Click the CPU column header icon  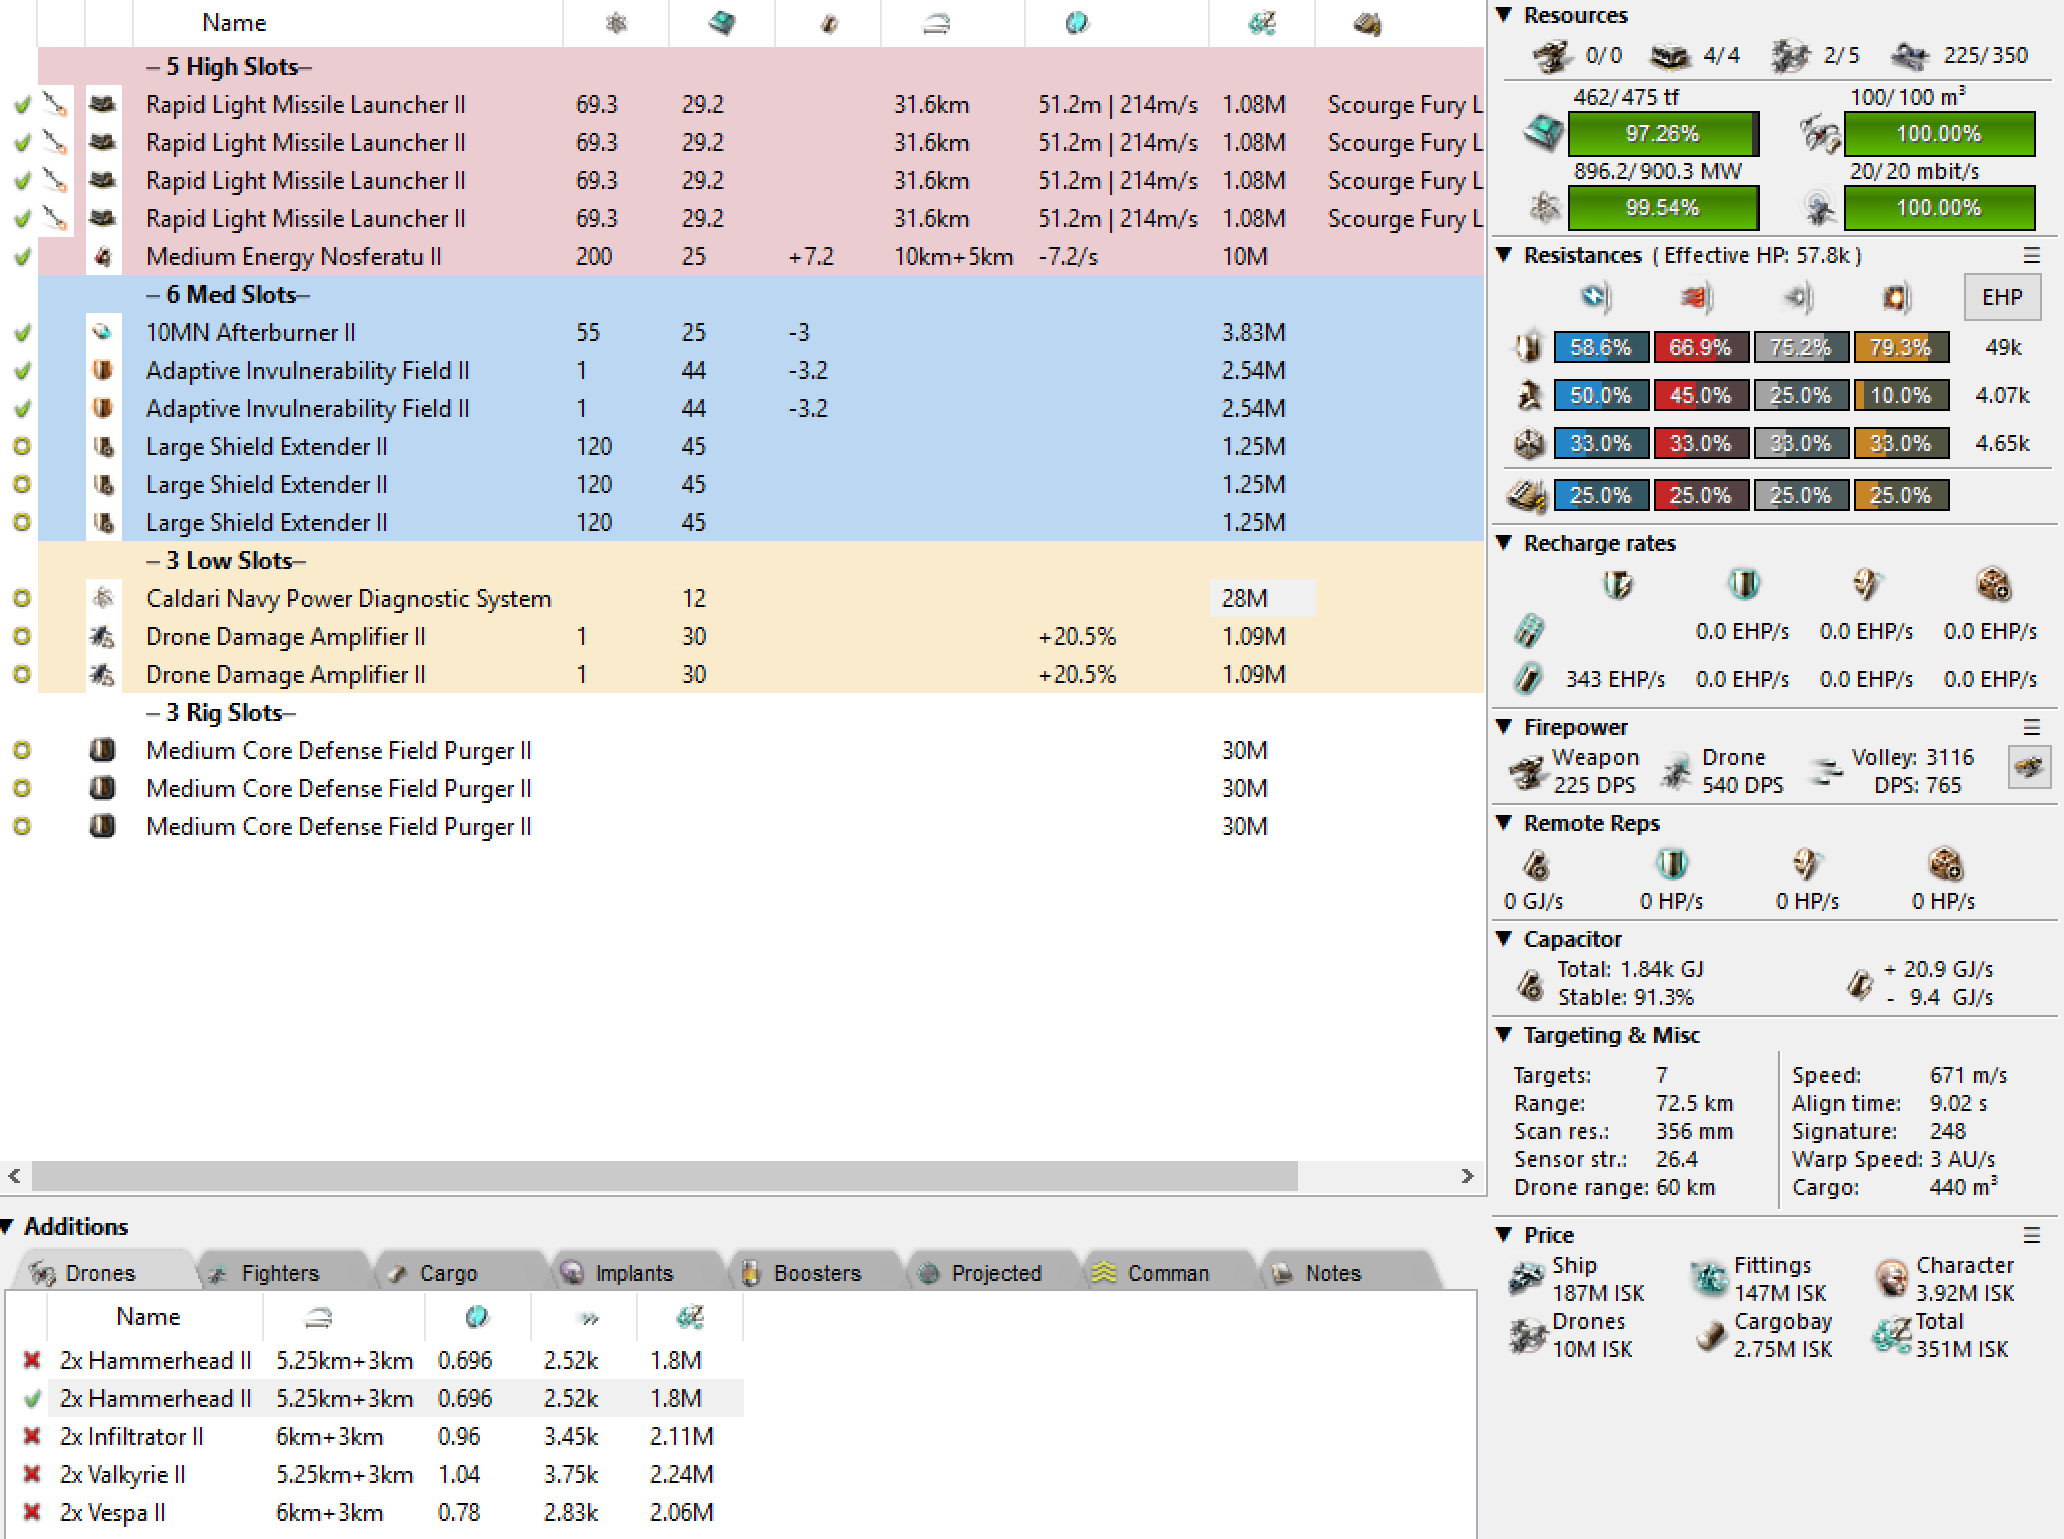tap(721, 23)
